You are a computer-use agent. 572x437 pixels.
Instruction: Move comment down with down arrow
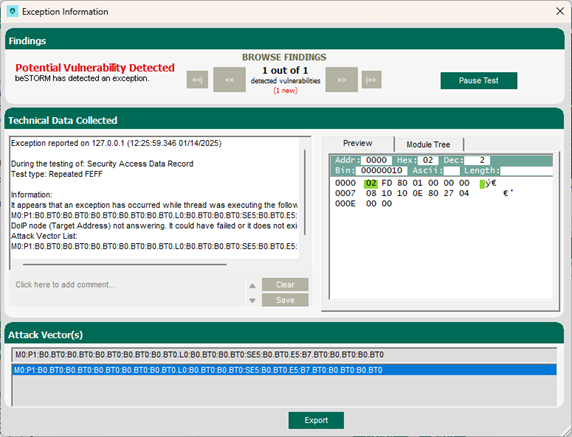coord(252,301)
